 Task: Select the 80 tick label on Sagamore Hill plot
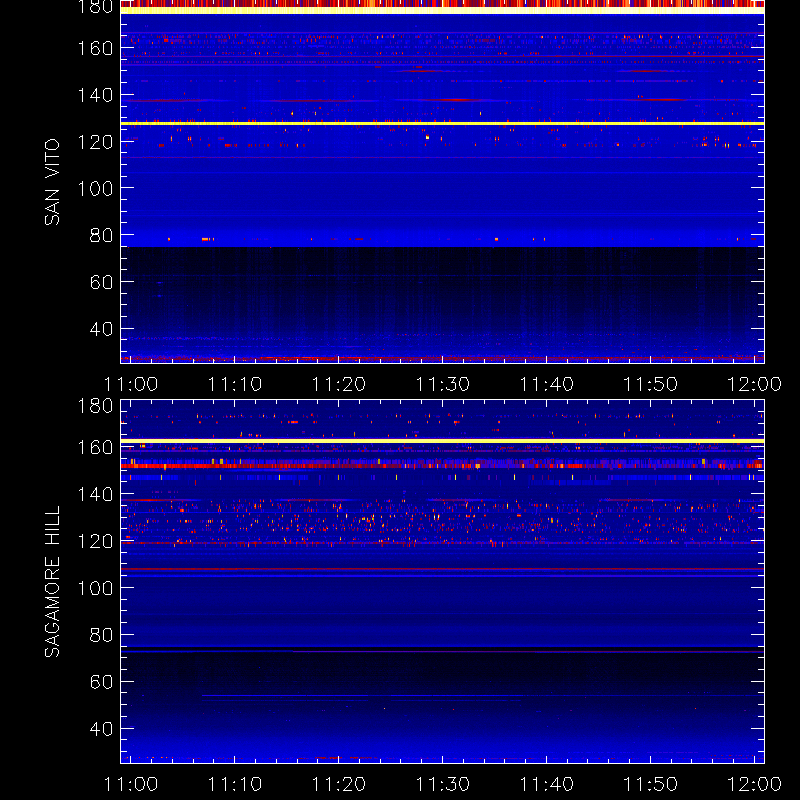[x=101, y=635]
